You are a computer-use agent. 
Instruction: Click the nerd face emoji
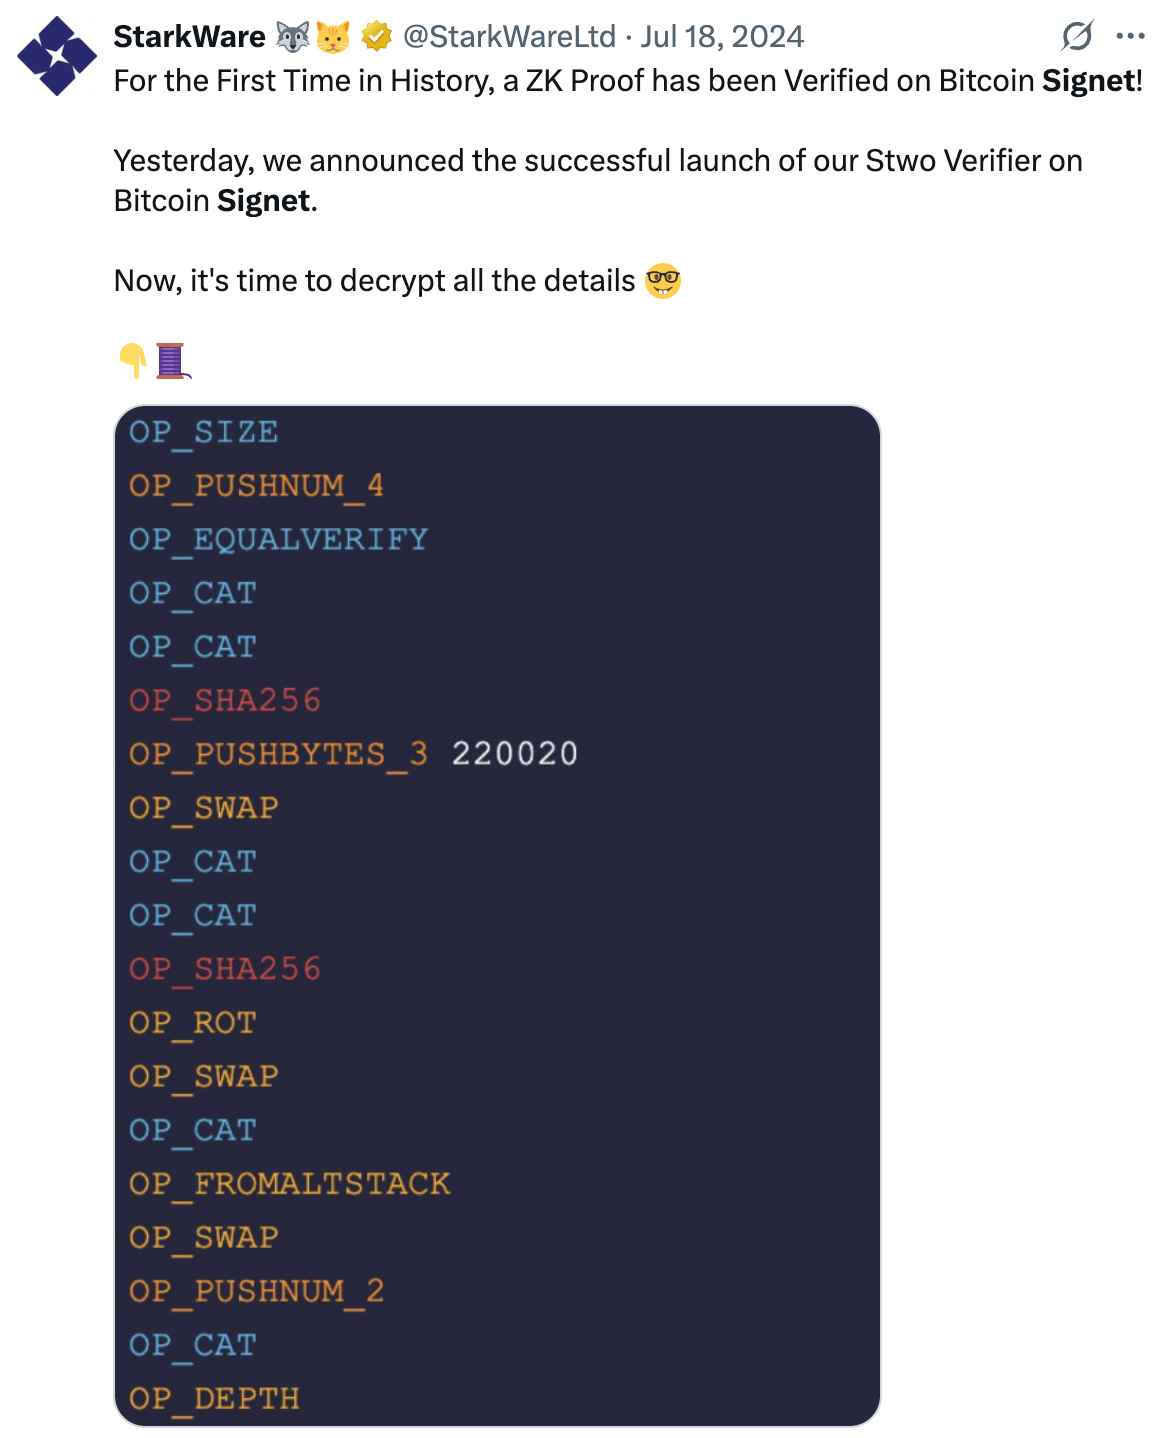[x=663, y=281]
